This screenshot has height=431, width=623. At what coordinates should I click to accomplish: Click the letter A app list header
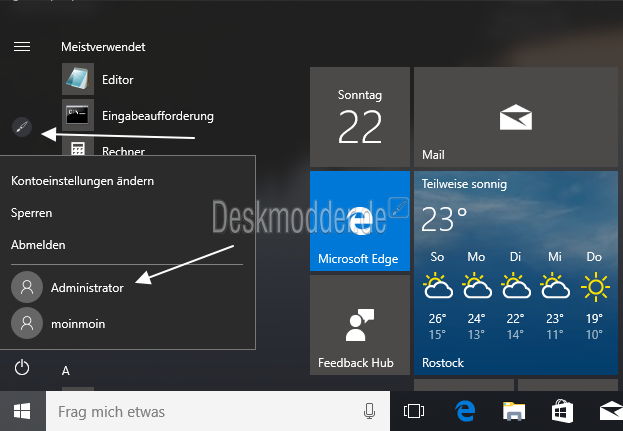[66, 371]
